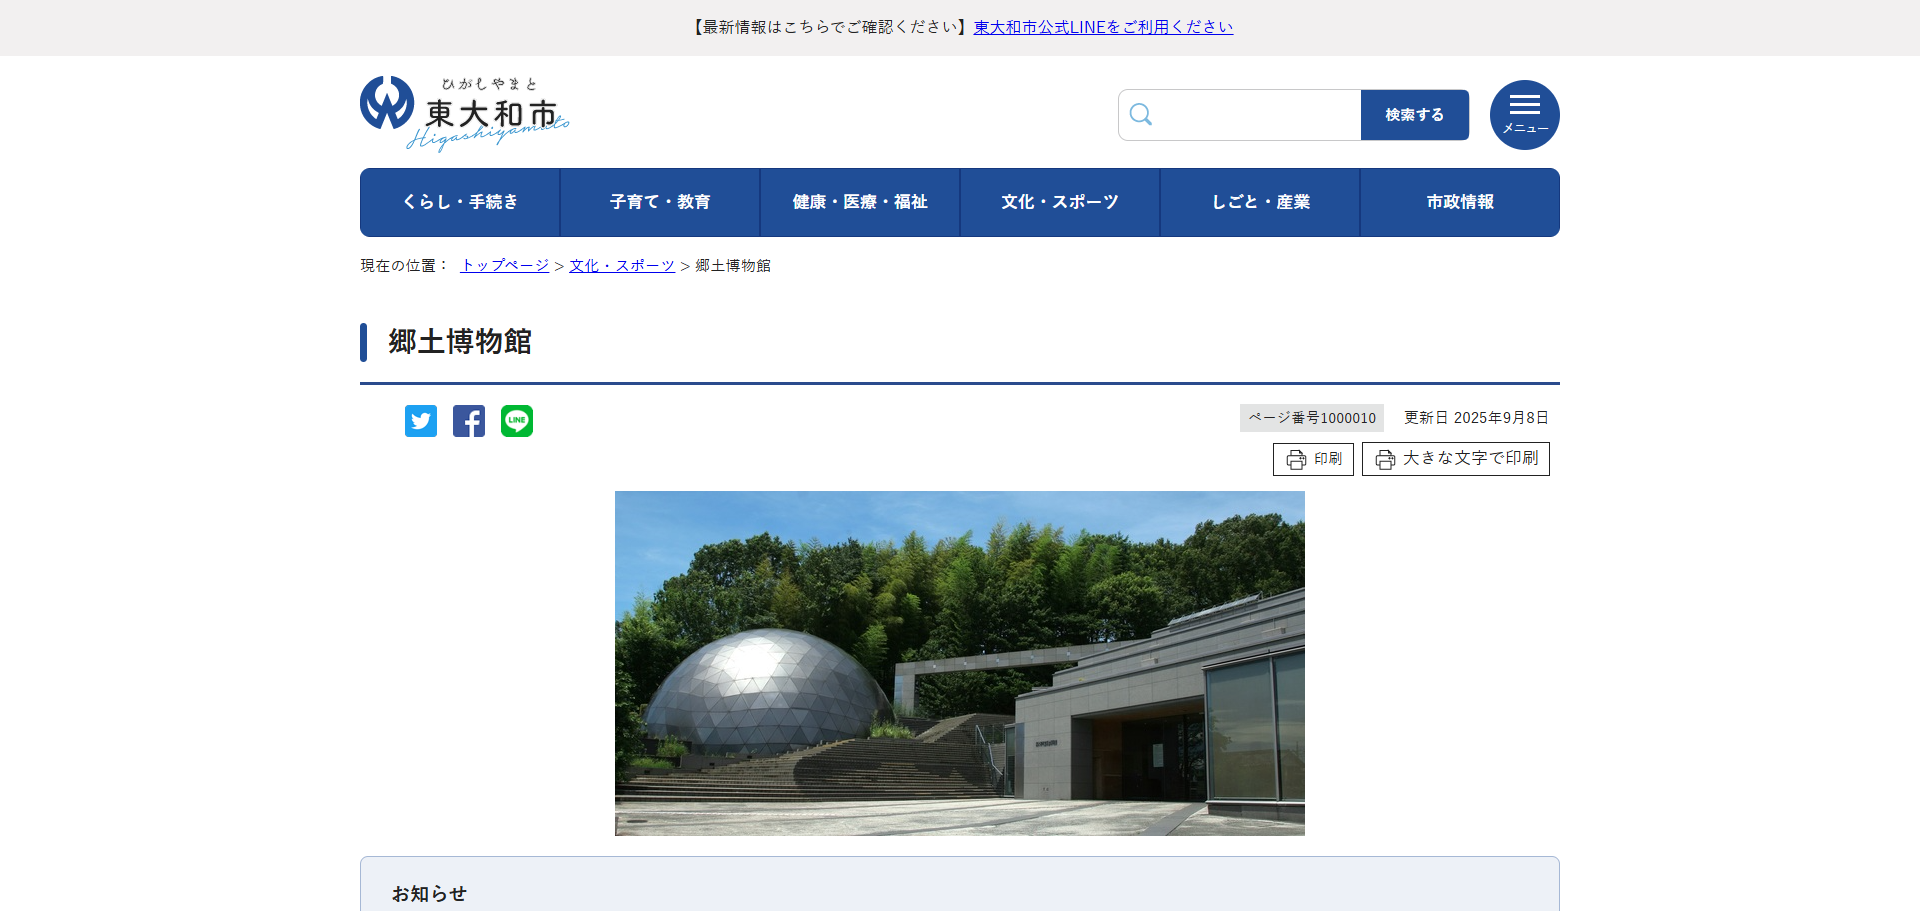The image size is (1920, 911).
Task: Go to 文化・スポーツ breadcrumb link
Action: [622, 265]
